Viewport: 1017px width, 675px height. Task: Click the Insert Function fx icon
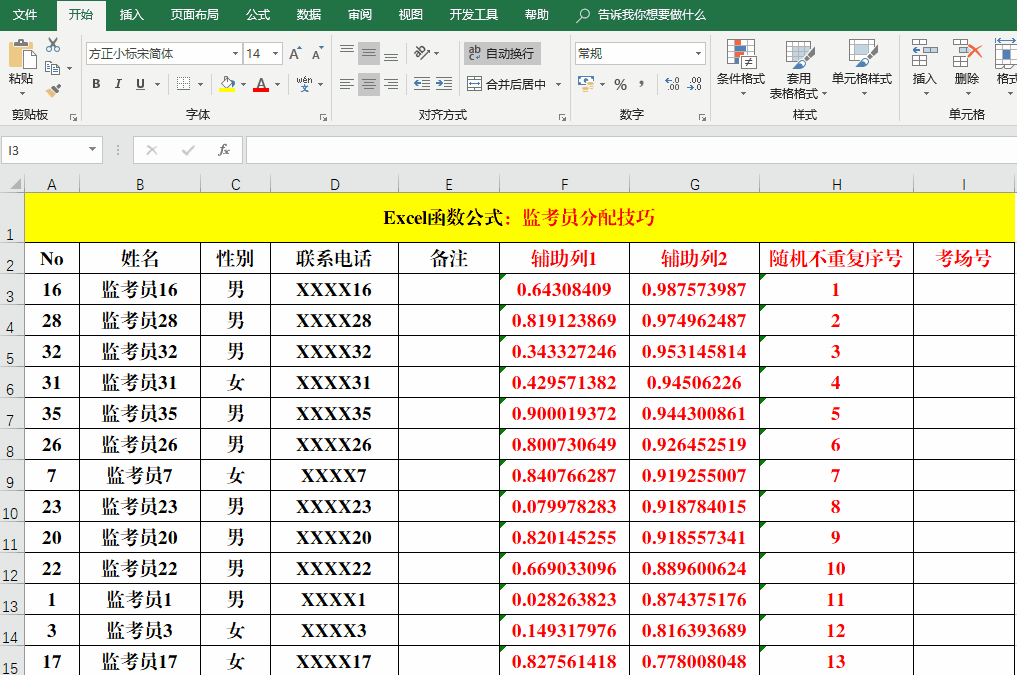pos(224,150)
